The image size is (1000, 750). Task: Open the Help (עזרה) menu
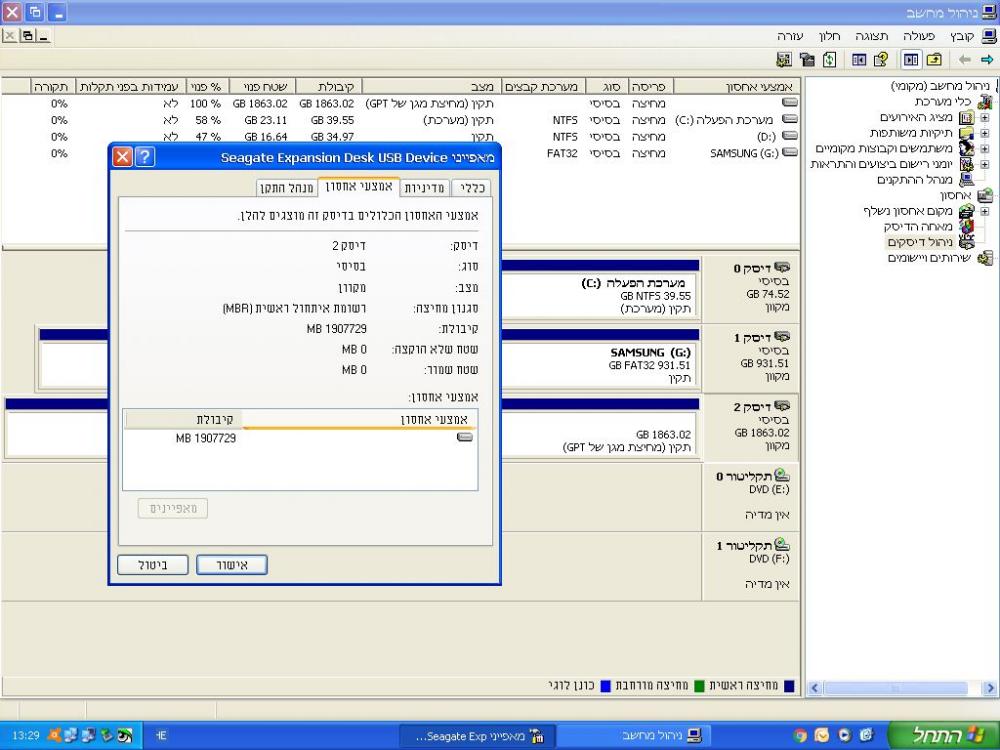pyautogui.click(x=790, y=36)
